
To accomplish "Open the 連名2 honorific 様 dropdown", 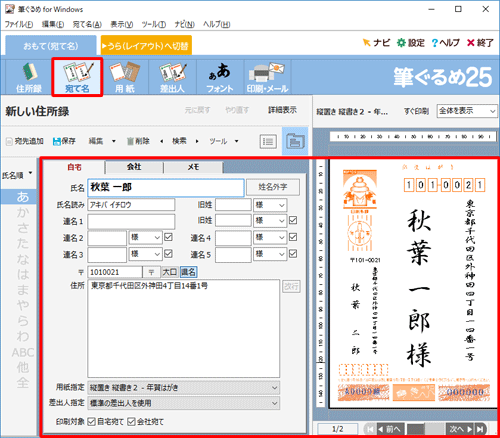I will pos(146,237).
